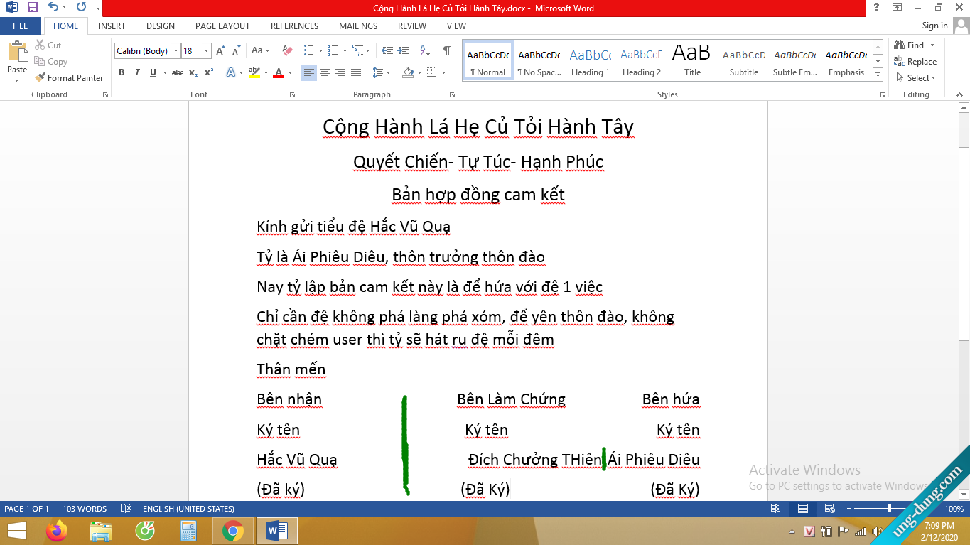Click the Strikethrough formatting icon

[x=177, y=72]
